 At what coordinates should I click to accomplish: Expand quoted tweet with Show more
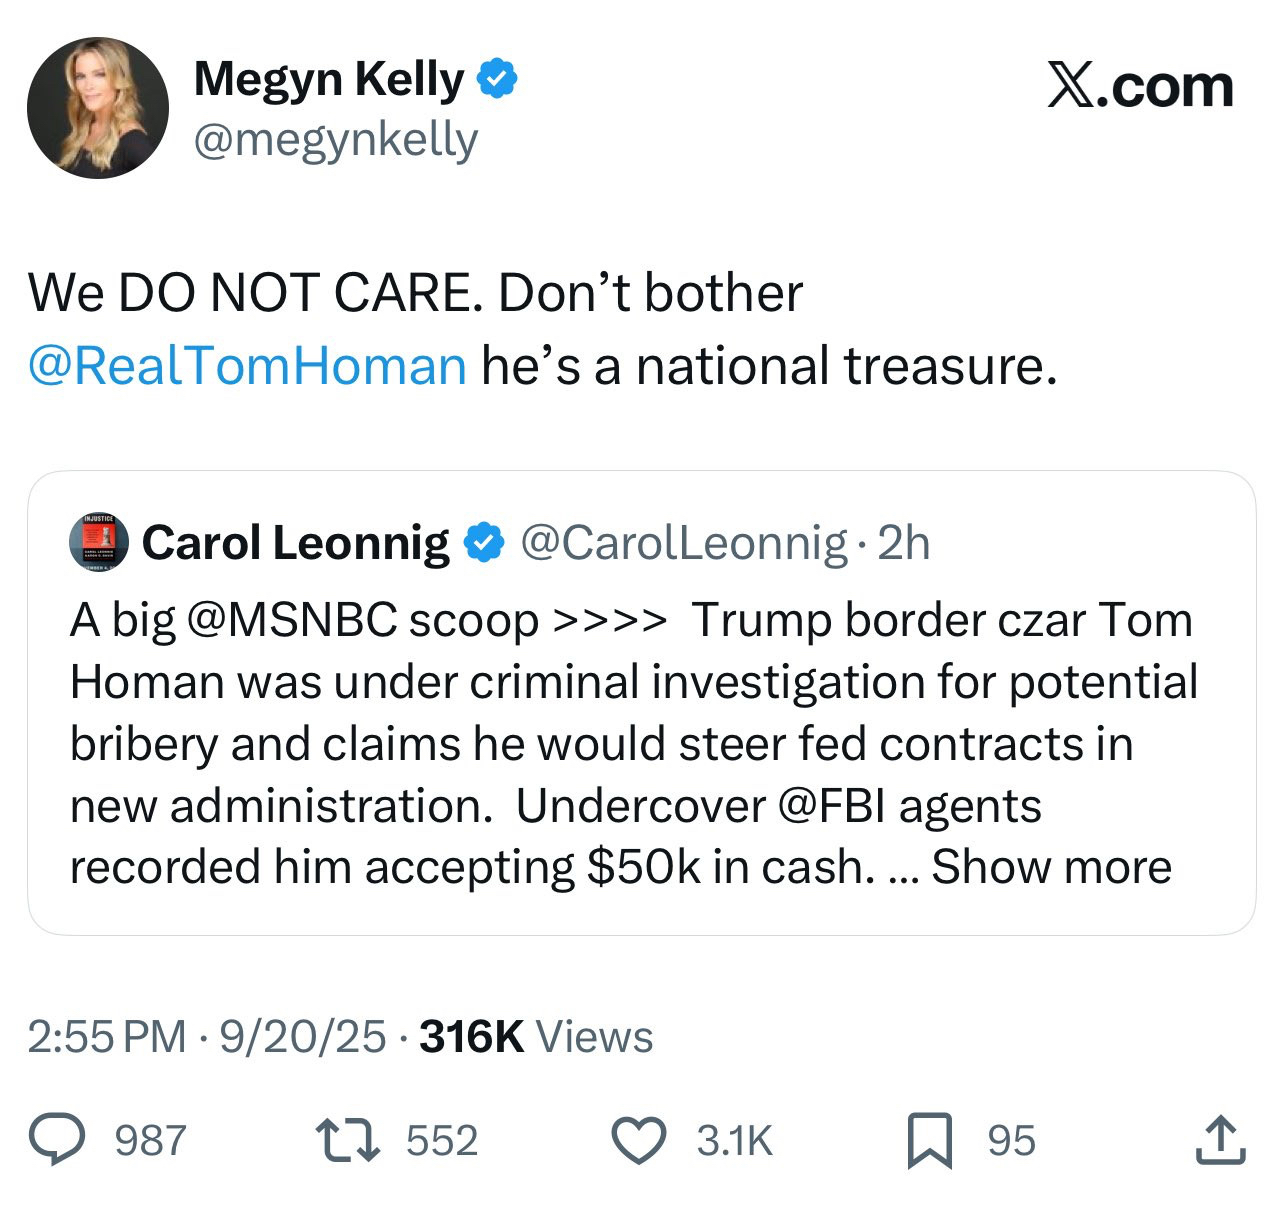pos(1051,867)
